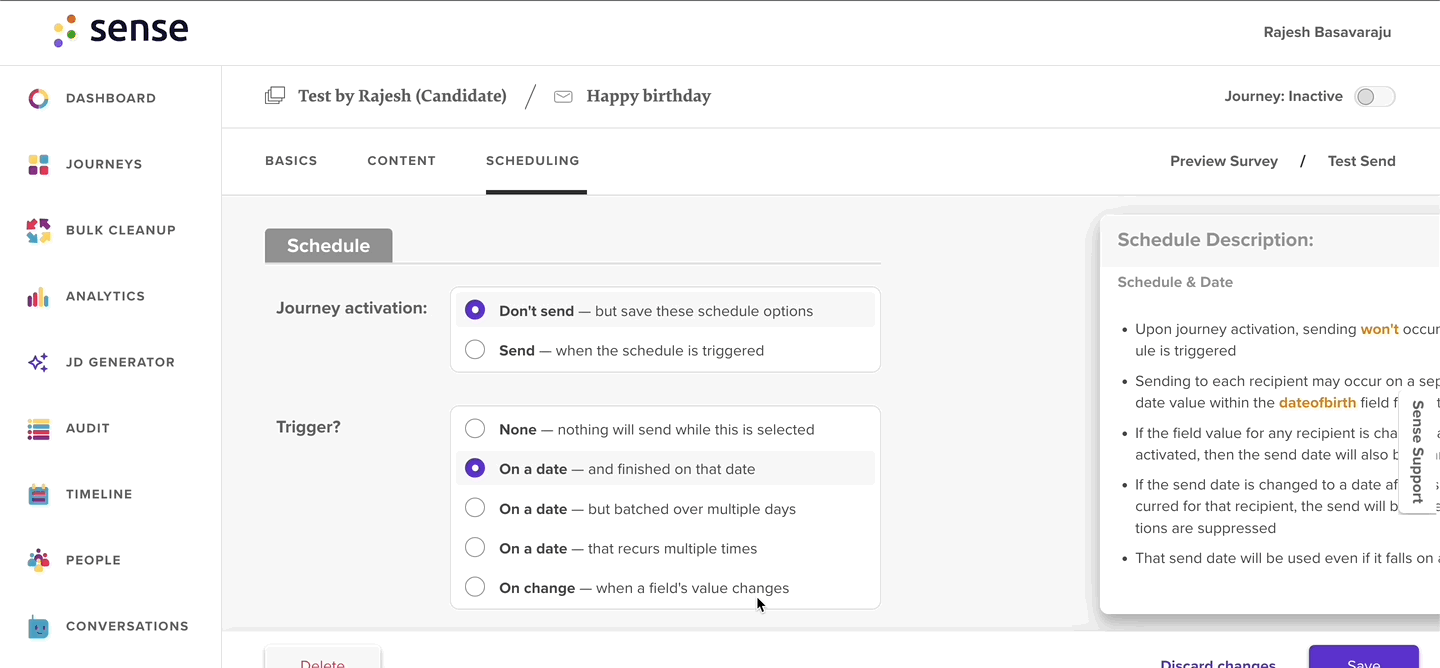Choose 'On change' trigger option
The width and height of the screenshot is (1440, 668).
coord(475,587)
